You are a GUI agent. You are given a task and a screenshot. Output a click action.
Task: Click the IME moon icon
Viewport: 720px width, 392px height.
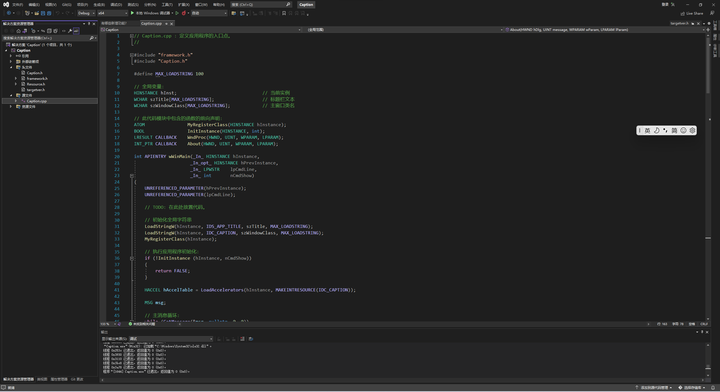coord(656,130)
